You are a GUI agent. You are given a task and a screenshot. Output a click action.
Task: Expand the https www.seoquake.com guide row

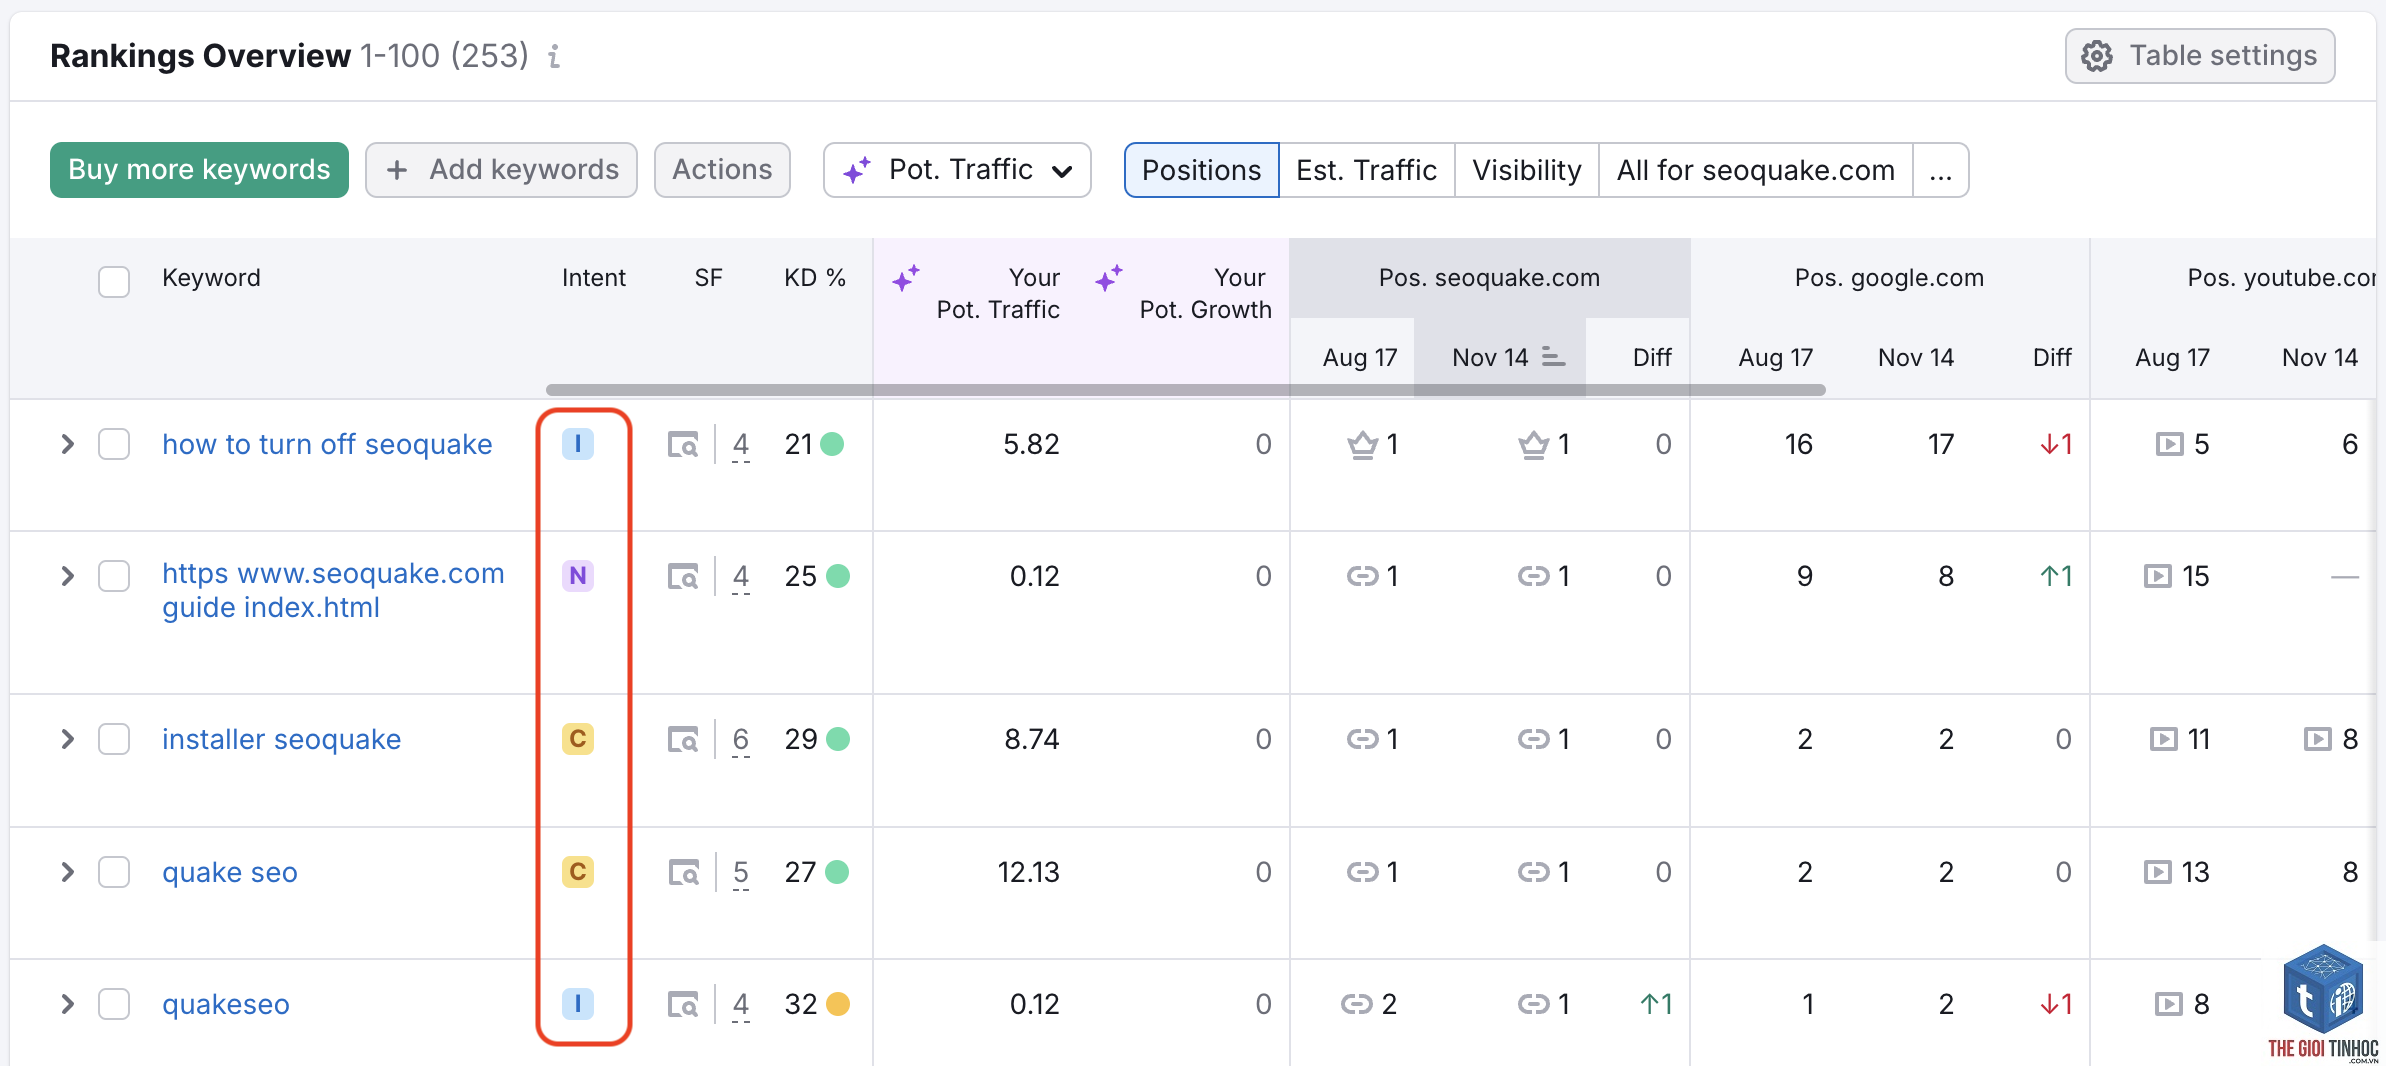(67, 576)
